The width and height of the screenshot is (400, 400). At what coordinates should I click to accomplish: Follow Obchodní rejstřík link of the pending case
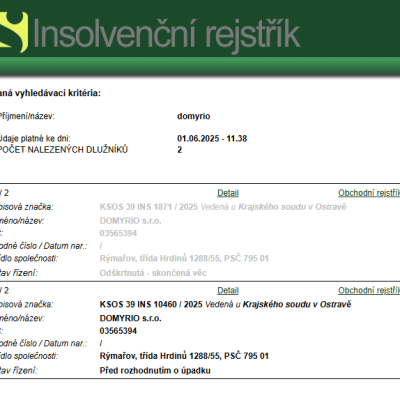(369, 291)
